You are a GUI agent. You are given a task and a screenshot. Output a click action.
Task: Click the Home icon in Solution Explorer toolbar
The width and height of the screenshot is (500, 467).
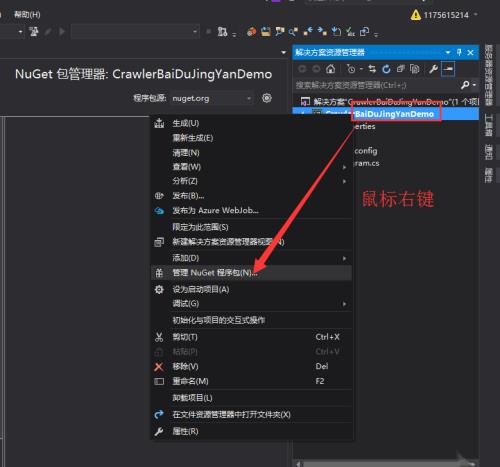point(330,69)
